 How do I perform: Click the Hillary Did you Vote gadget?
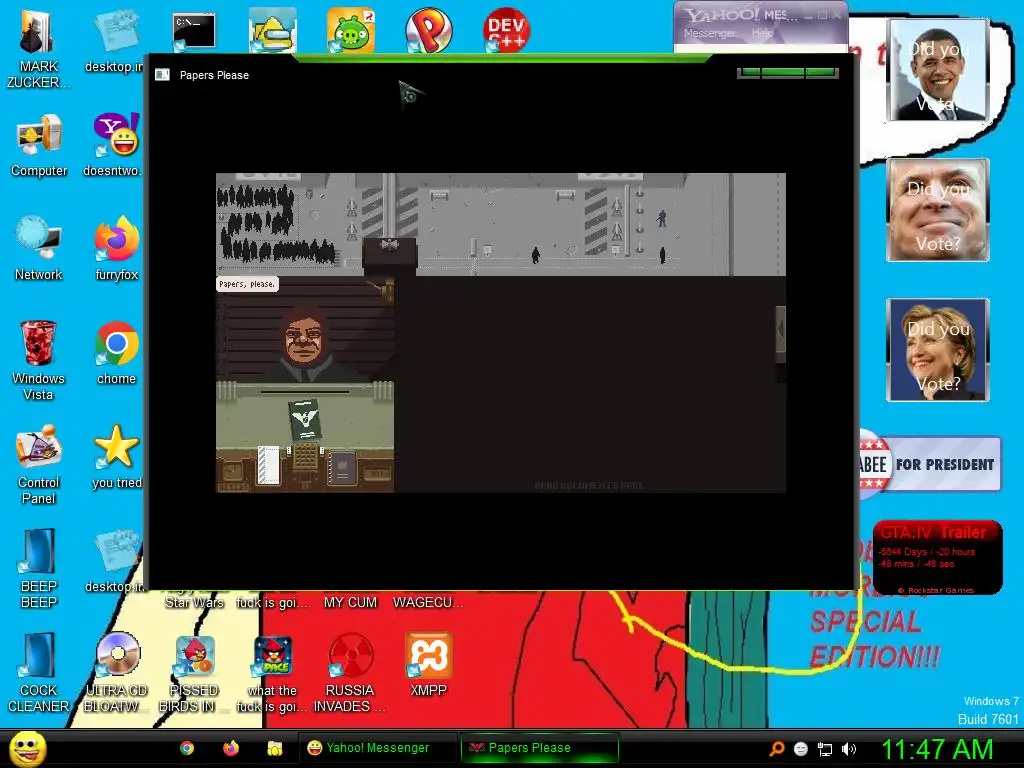point(938,349)
